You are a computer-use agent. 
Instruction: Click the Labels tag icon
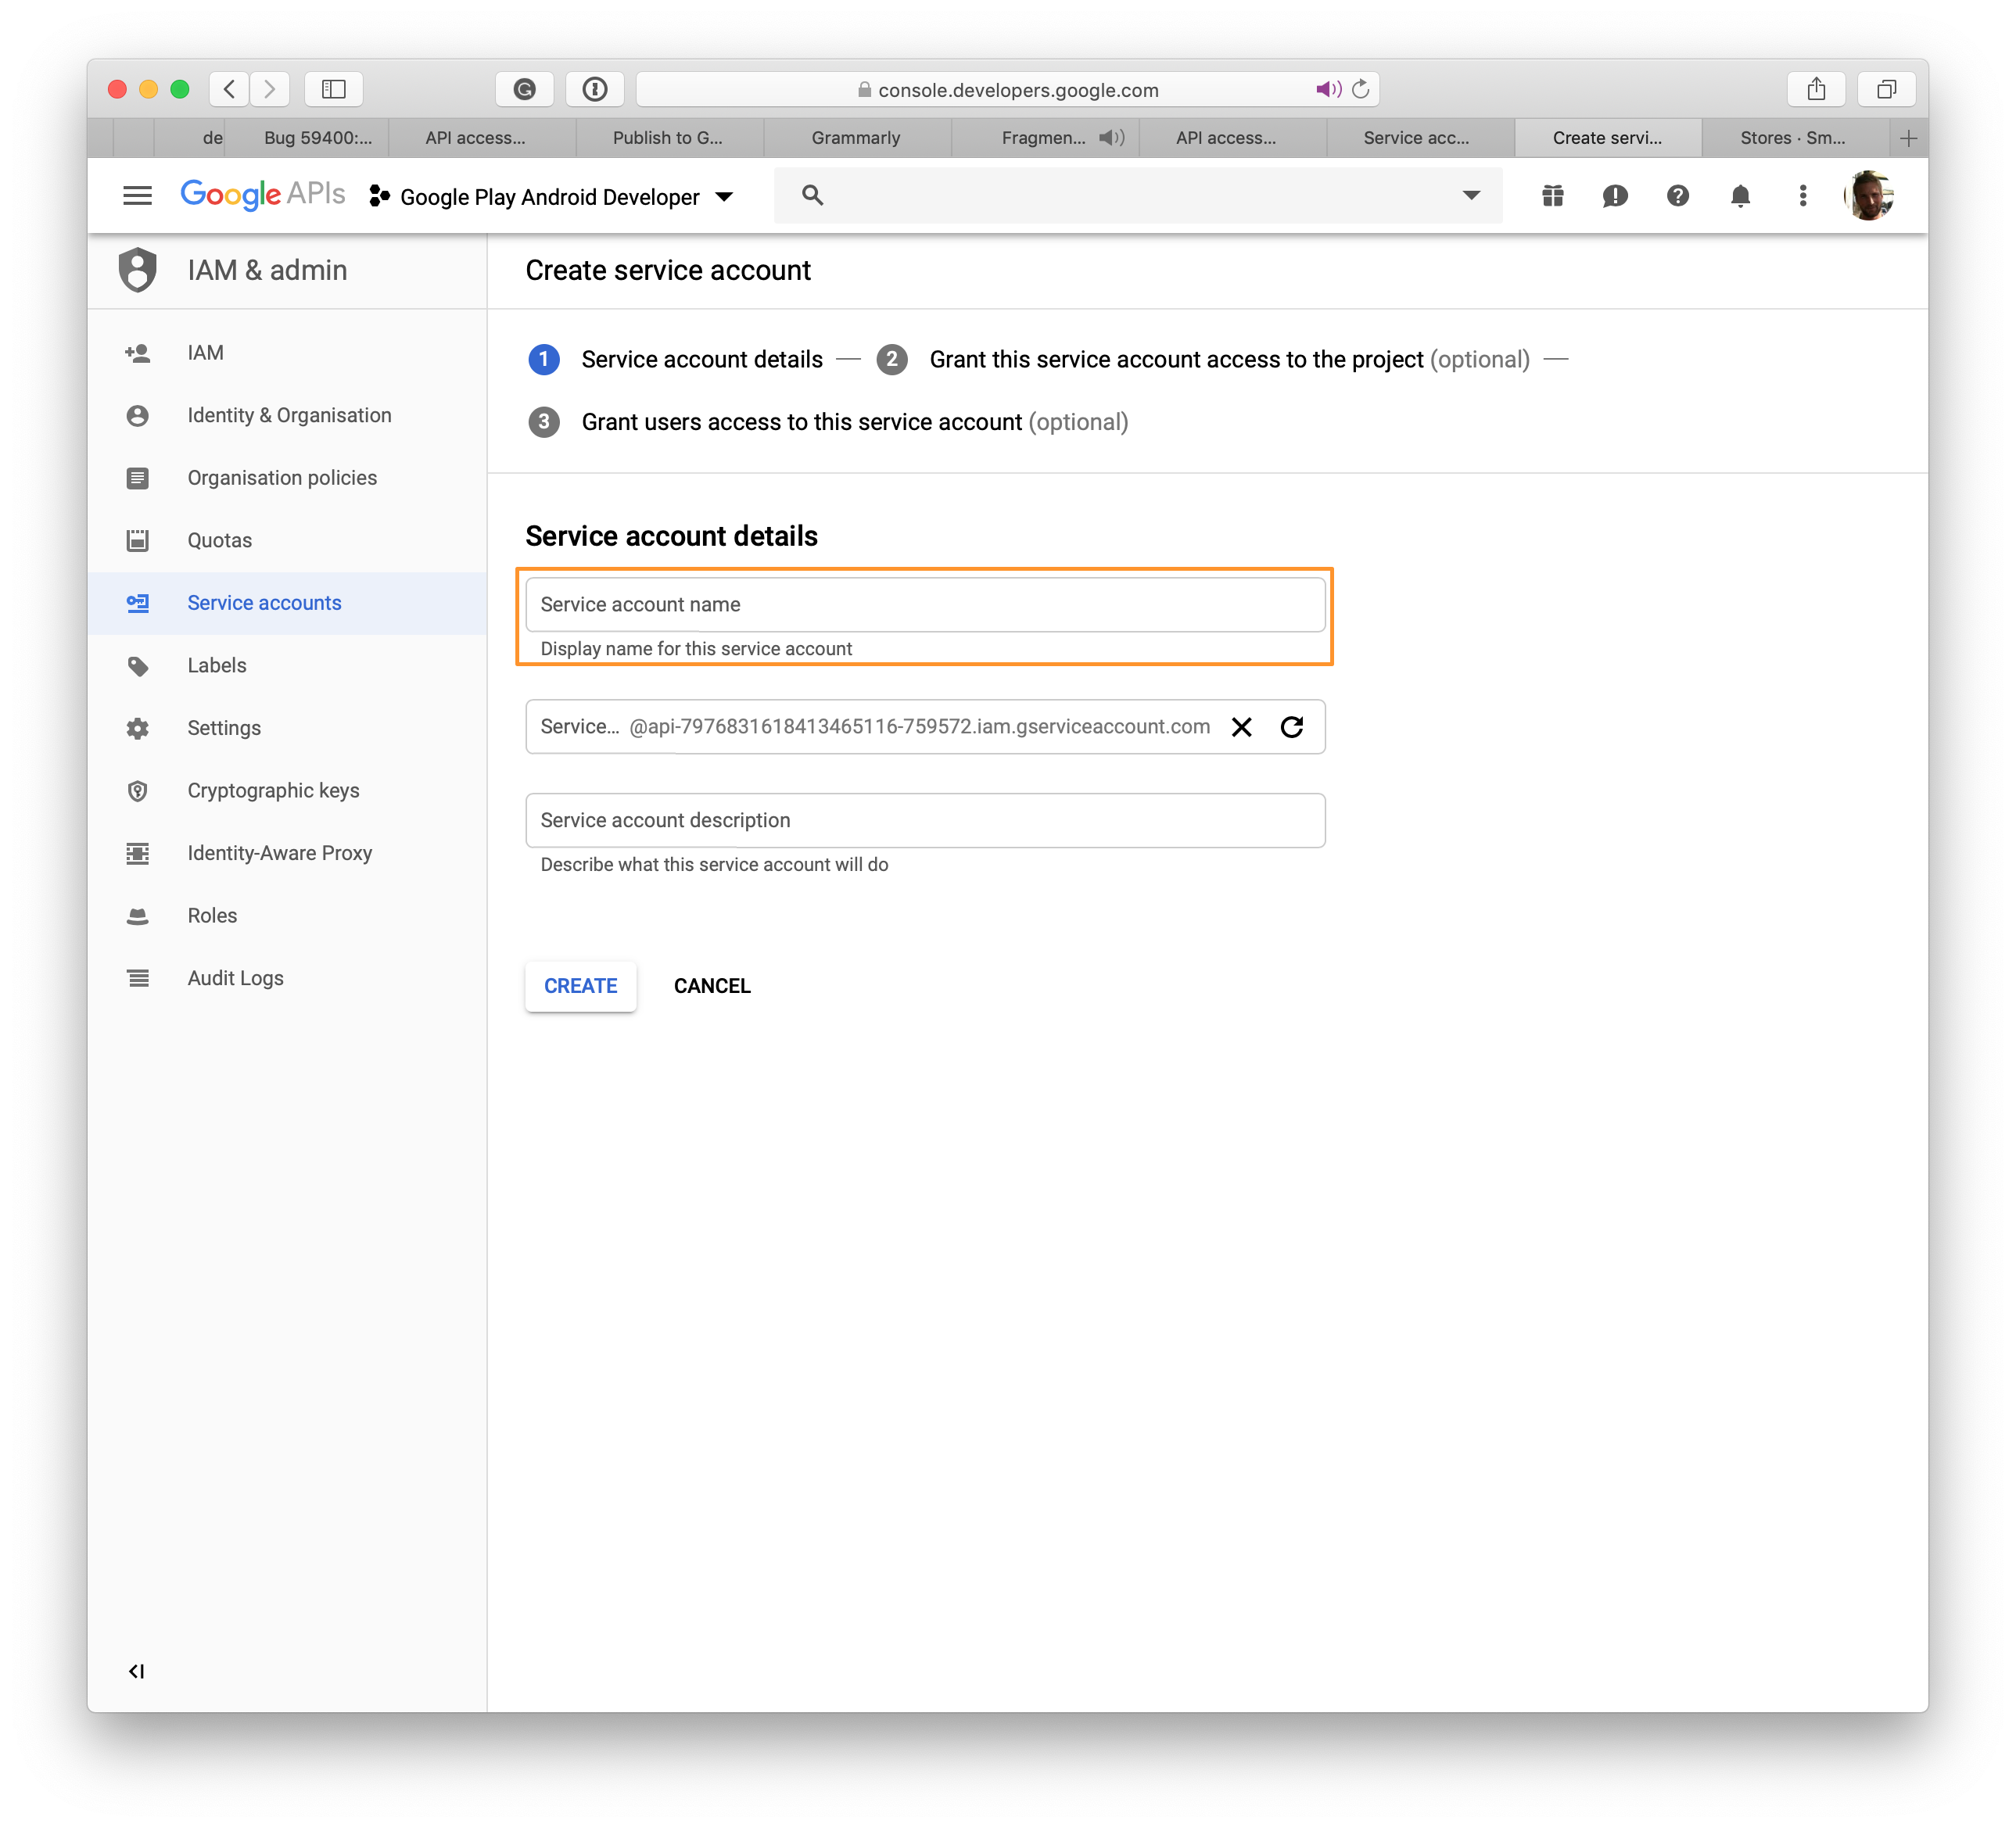141,664
